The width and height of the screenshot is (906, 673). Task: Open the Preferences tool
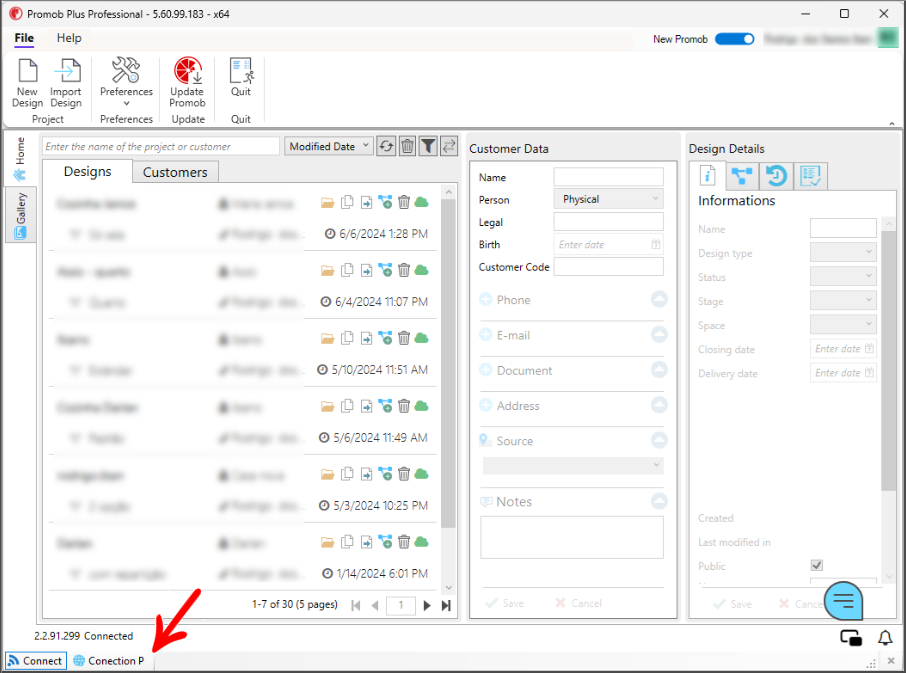coord(126,81)
